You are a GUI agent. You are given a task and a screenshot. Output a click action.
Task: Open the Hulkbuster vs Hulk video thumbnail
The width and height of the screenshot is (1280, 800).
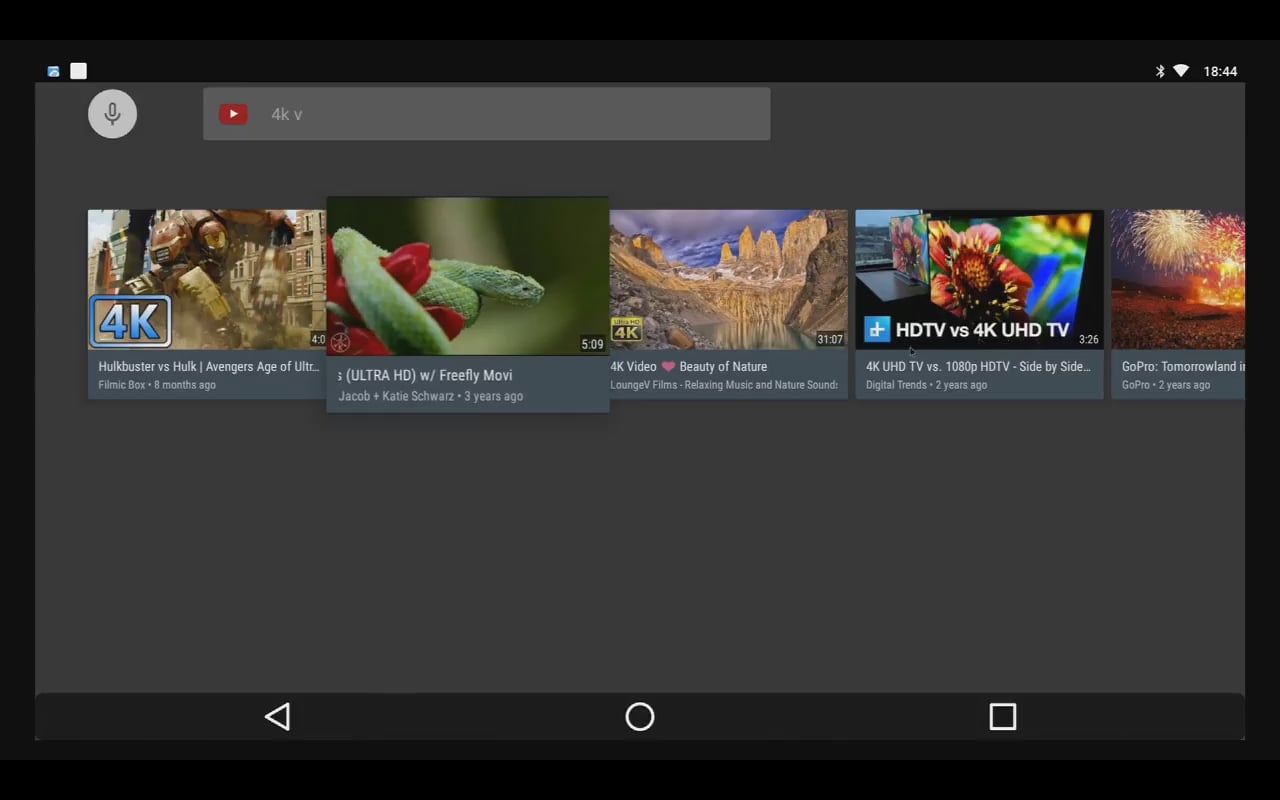tap(207, 279)
